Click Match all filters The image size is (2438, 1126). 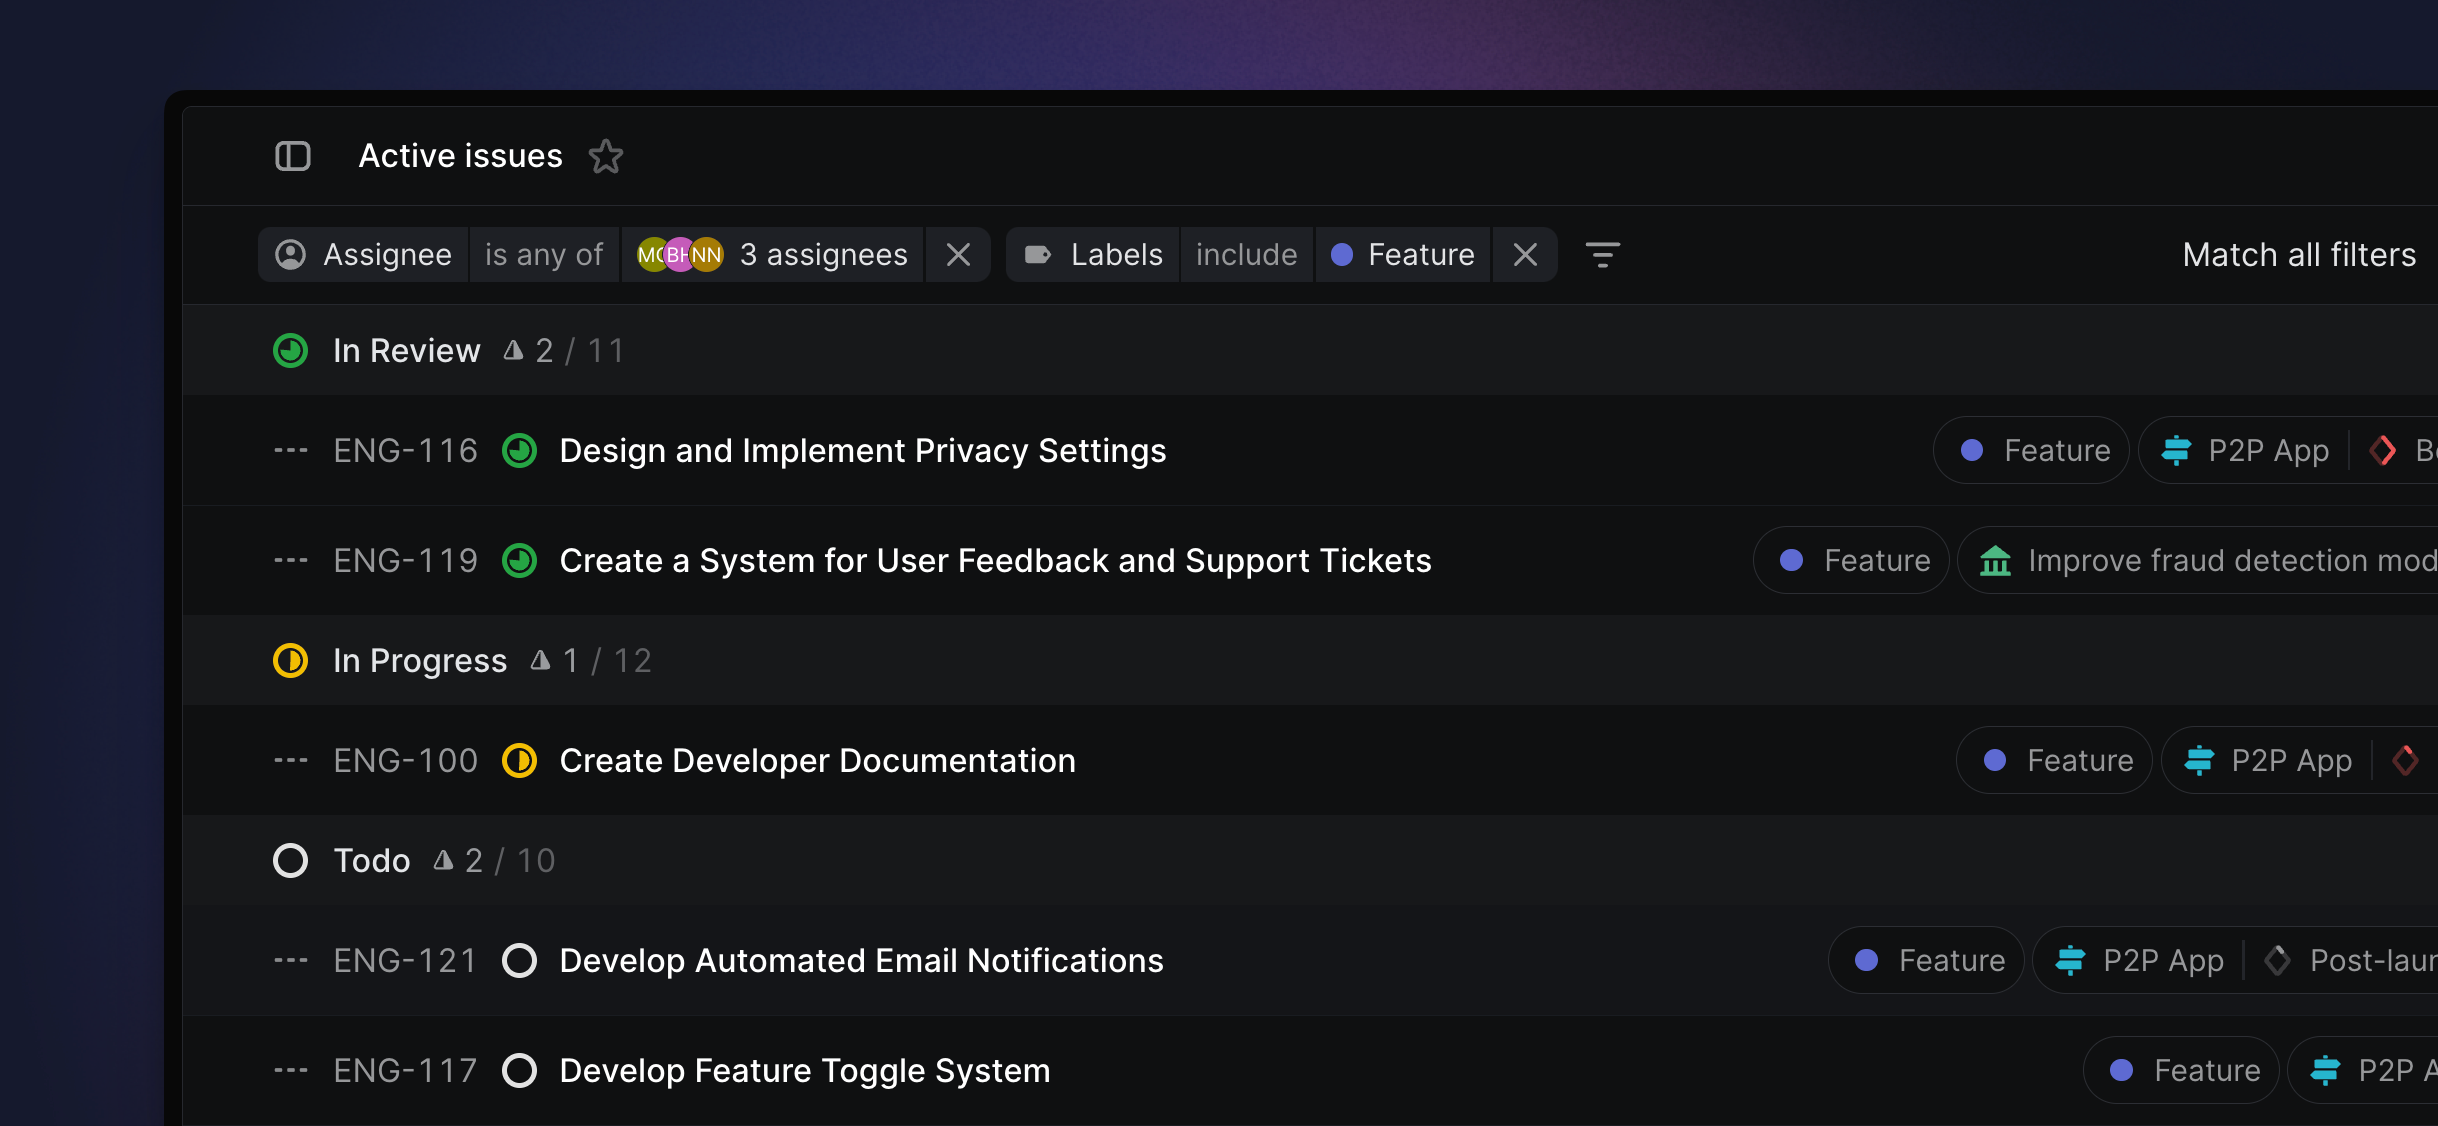point(2299,255)
